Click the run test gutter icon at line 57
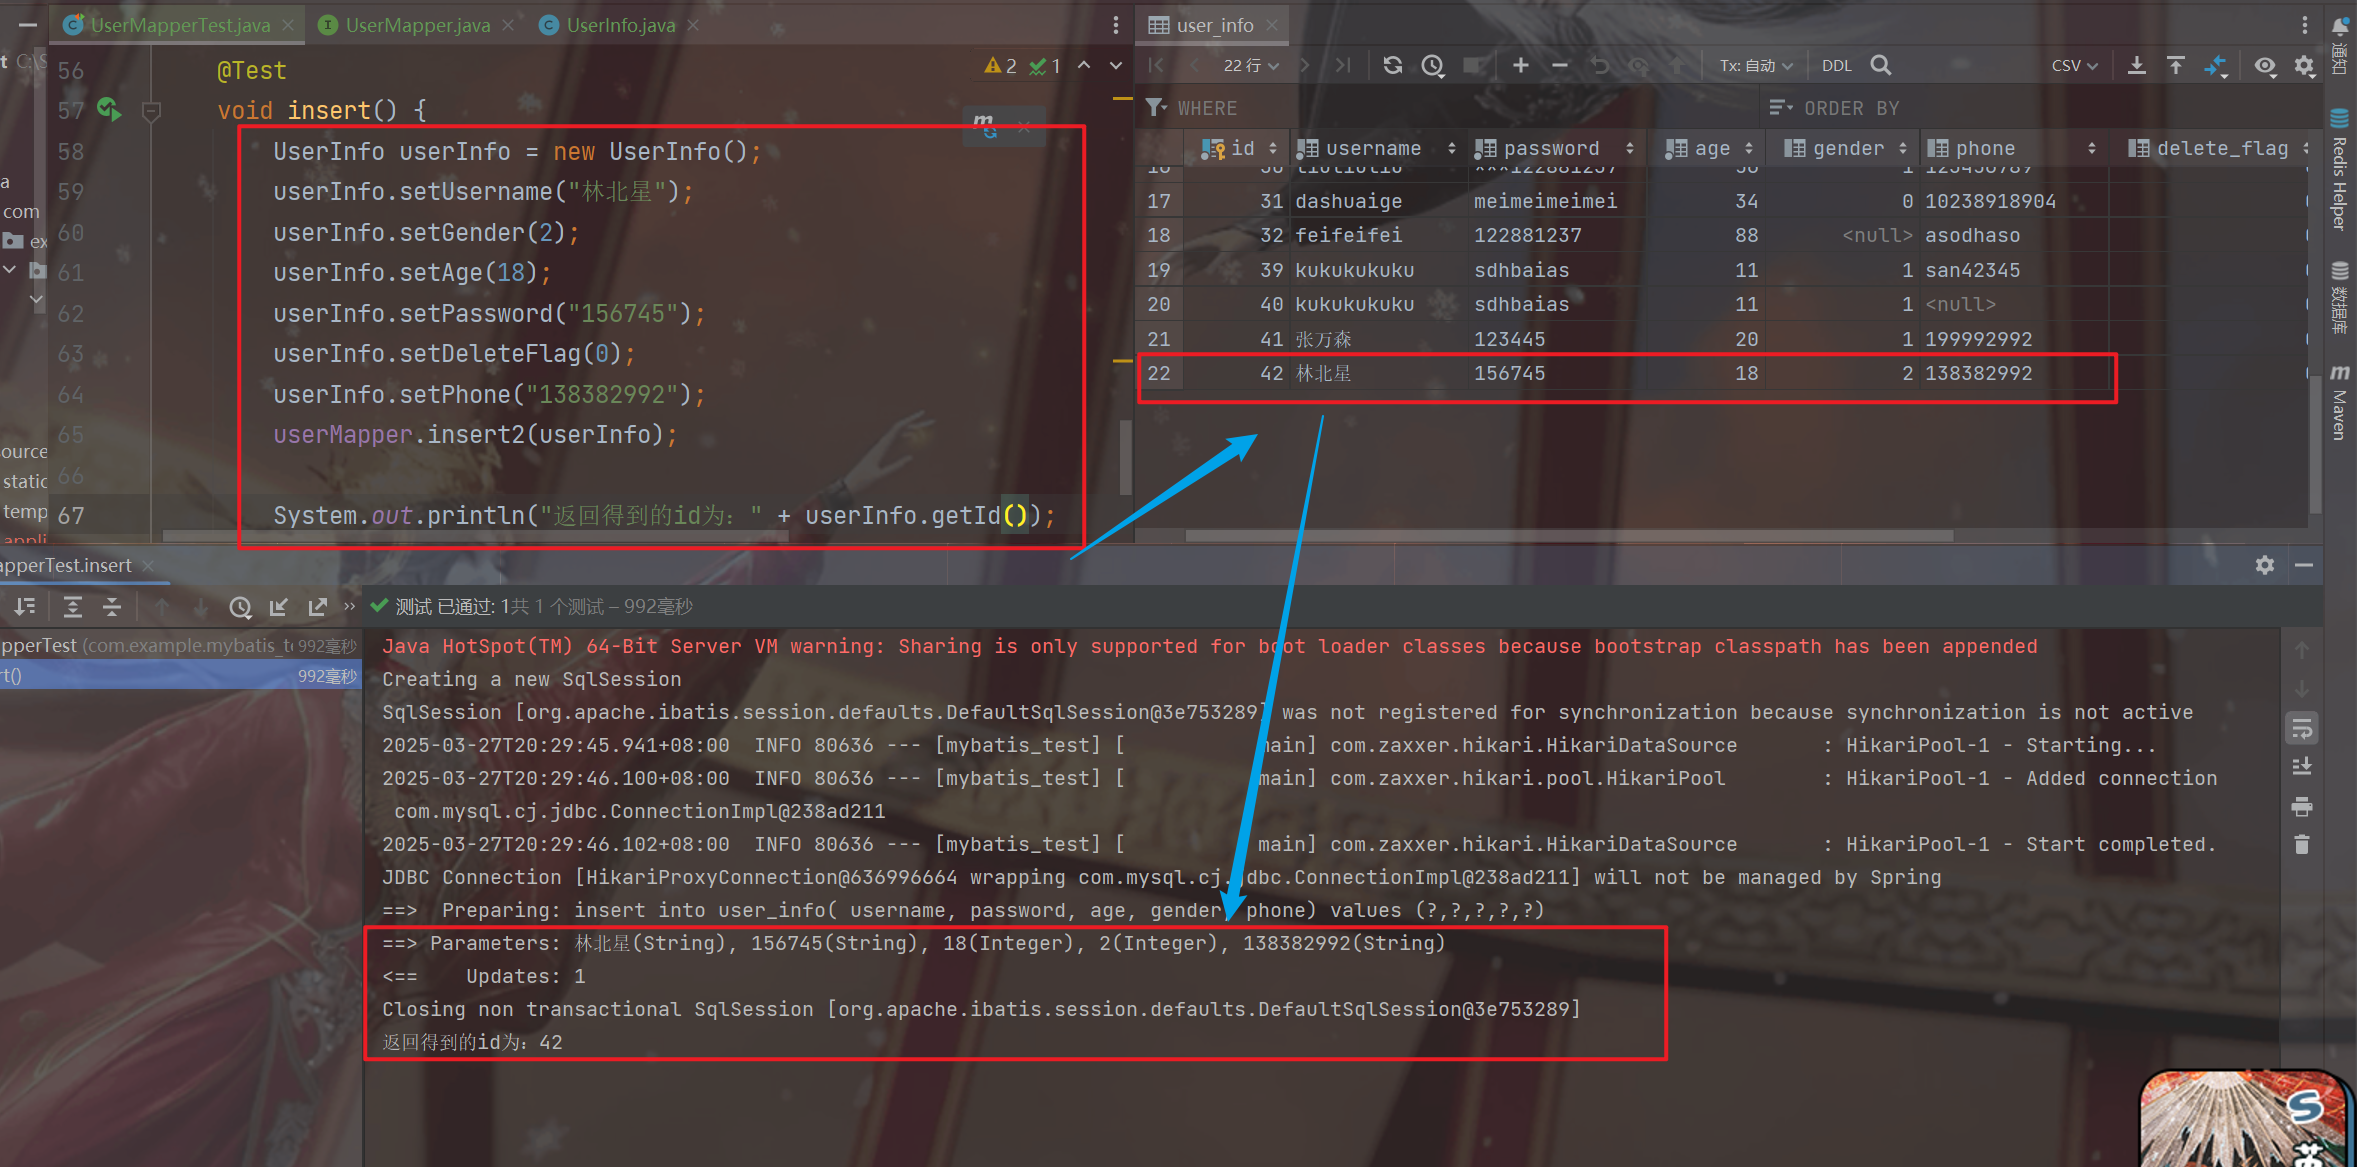 [x=108, y=110]
